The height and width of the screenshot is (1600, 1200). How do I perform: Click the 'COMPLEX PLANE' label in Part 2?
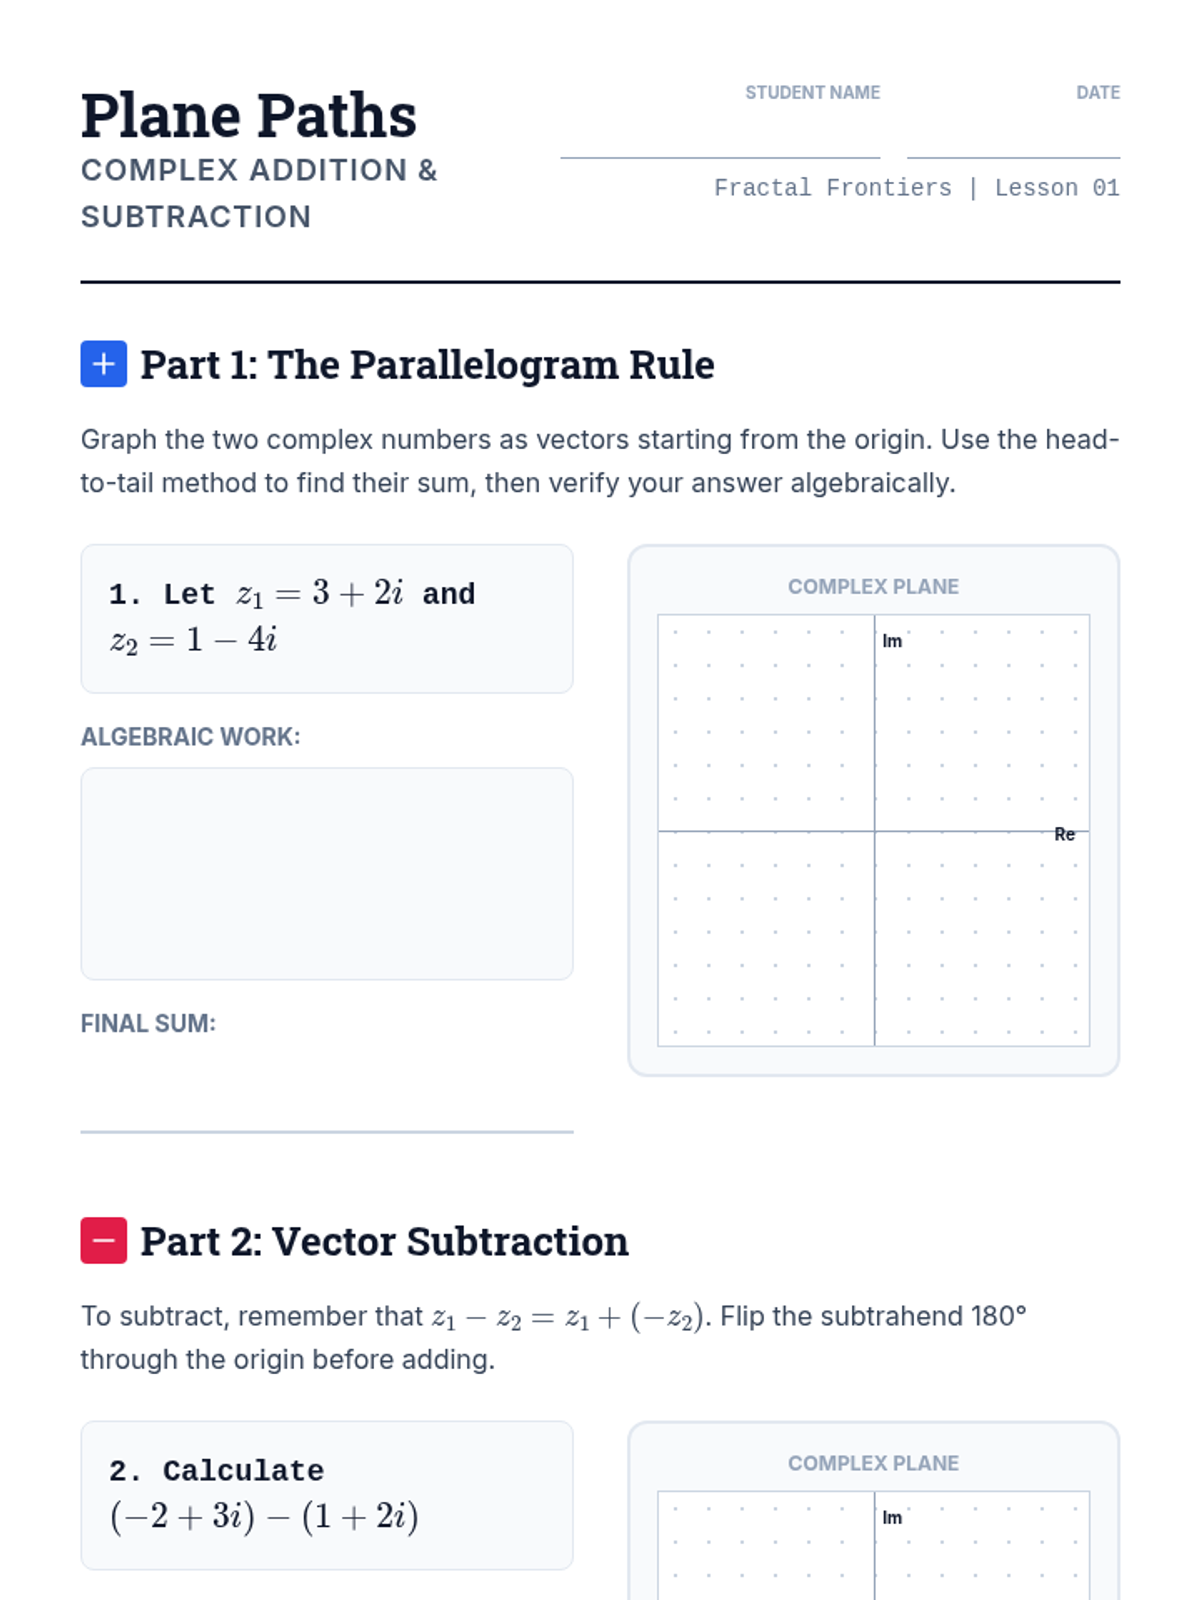pos(873,1464)
